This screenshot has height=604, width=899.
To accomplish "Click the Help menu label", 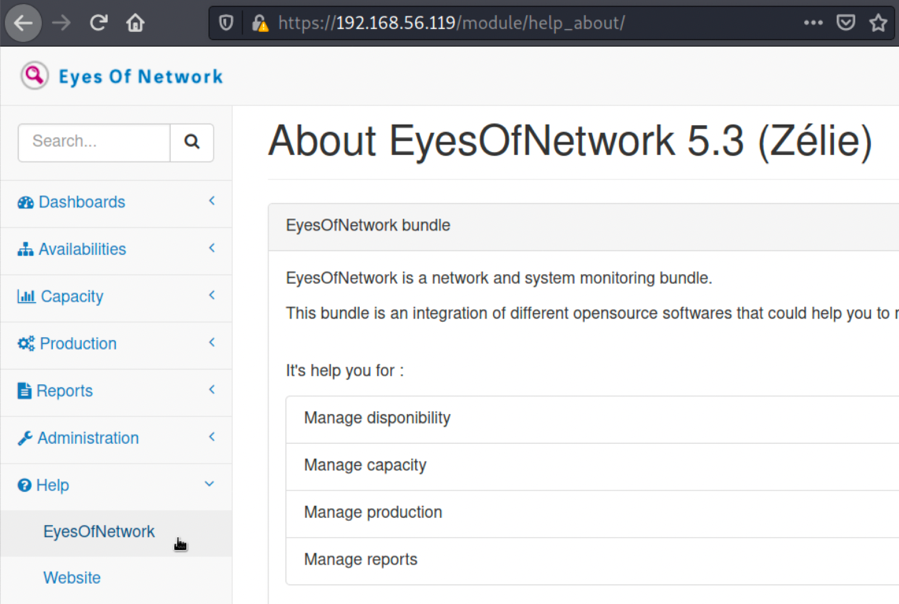I will 53,485.
